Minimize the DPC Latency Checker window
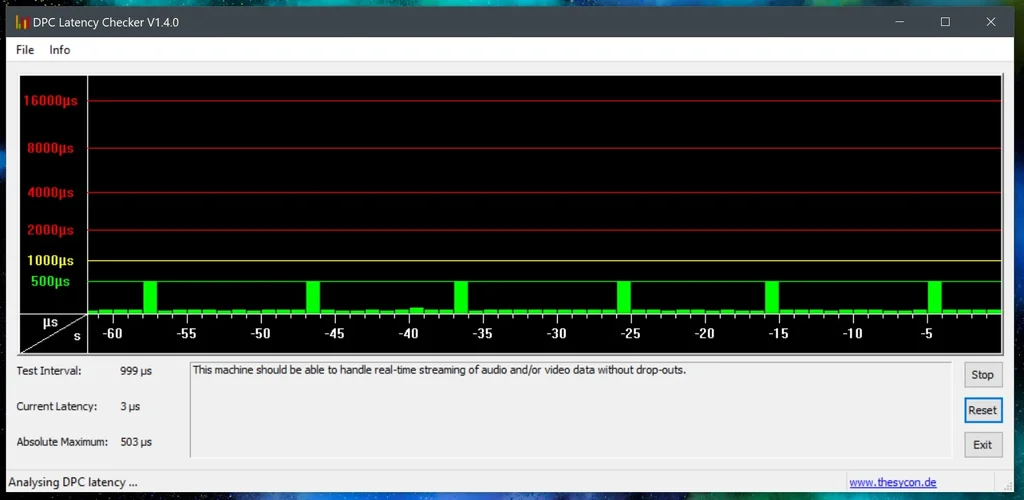Viewport: 1024px width, 500px height. [901, 22]
